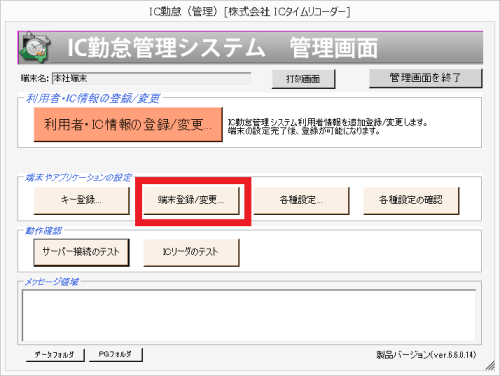Click inside the メッセージ領域 text box
This screenshot has width=500, height=376.
coord(249,315)
